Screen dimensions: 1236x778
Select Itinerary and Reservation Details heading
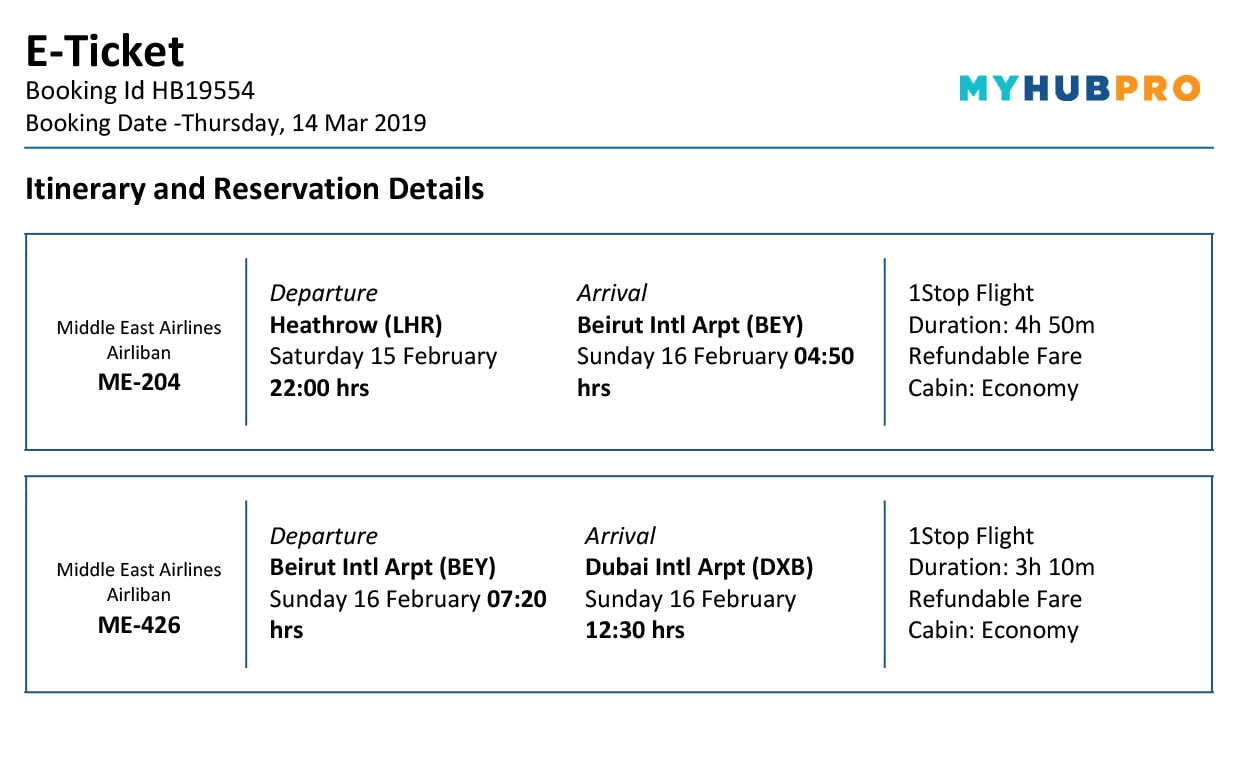point(254,188)
